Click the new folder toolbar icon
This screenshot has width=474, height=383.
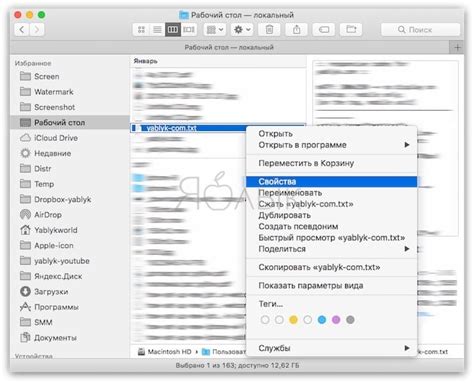351,30
